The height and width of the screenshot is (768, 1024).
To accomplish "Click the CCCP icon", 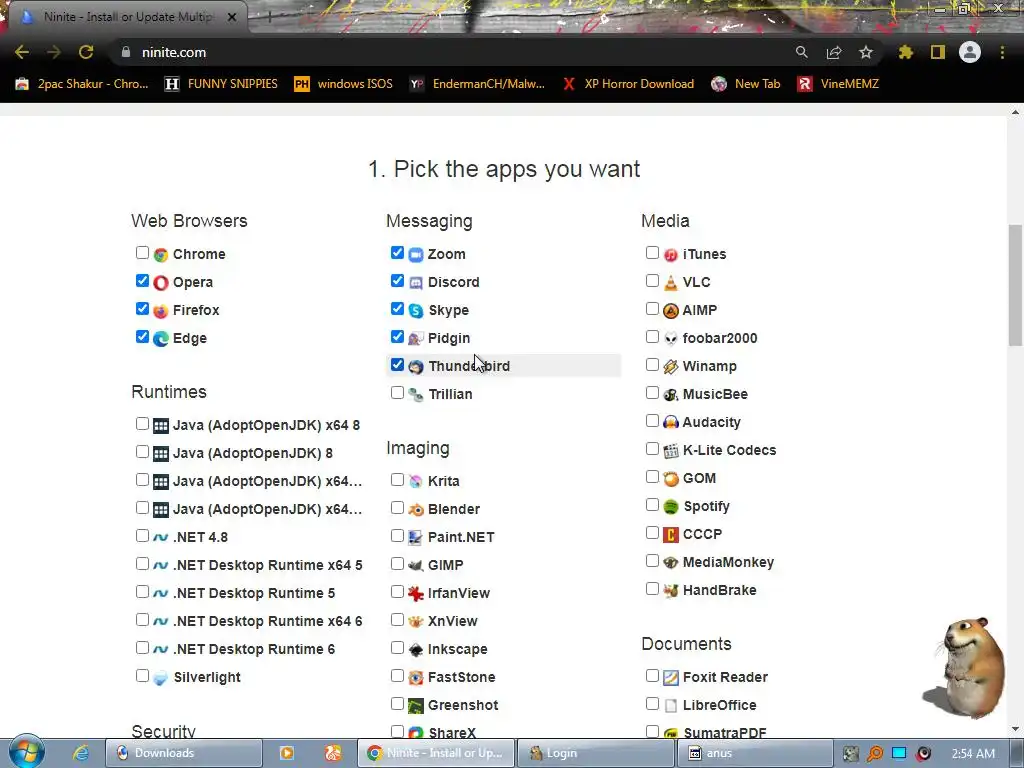I will pos(671,535).
